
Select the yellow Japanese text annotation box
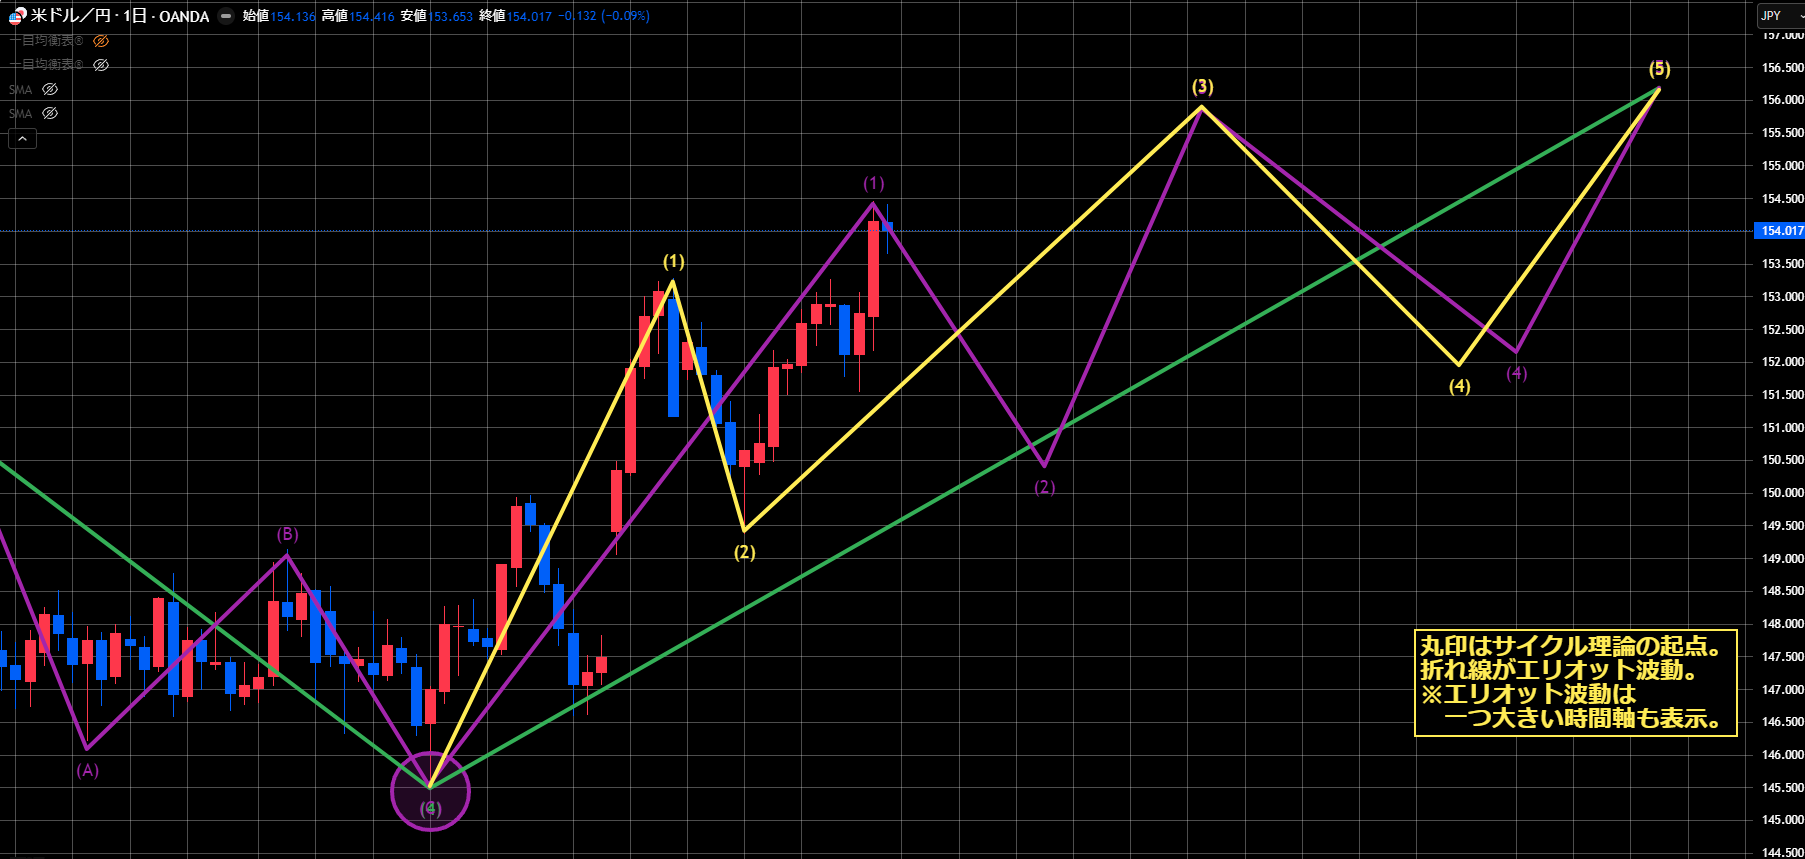click(x=1575, y=682)
